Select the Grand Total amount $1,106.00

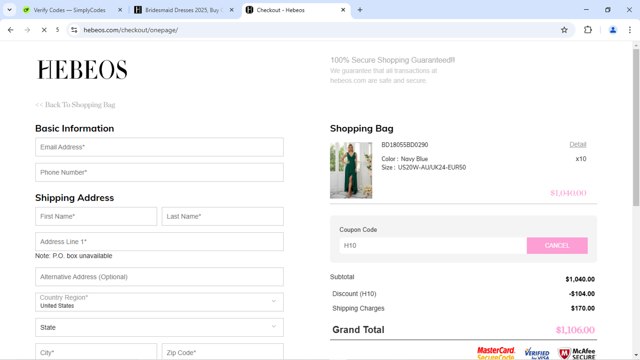coord(575,330)
